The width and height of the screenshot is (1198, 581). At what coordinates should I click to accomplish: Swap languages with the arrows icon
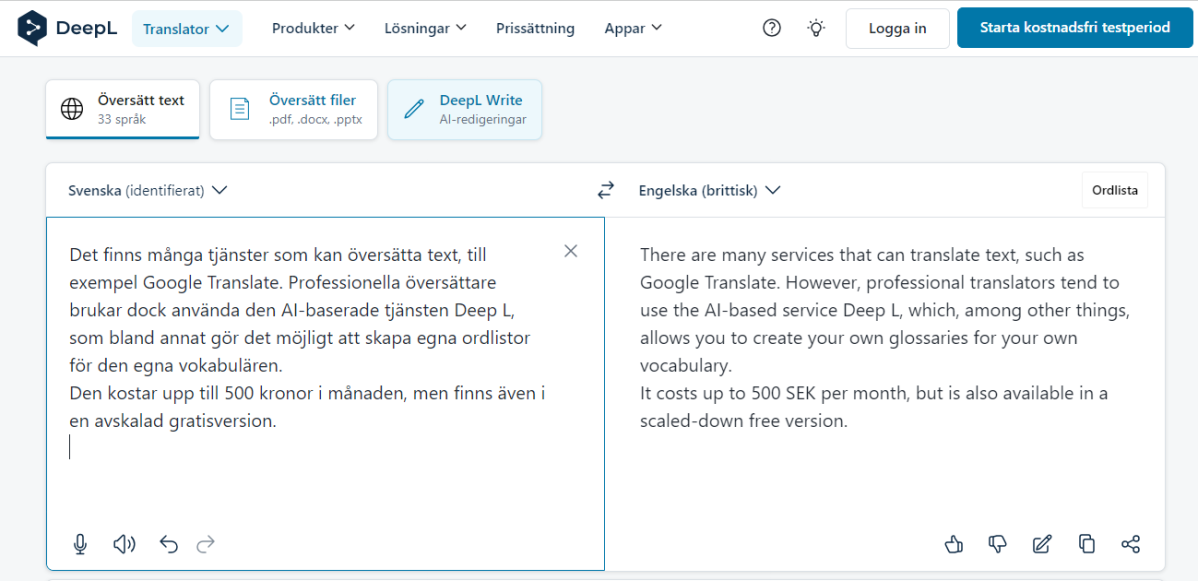click(x=606, y=190)
